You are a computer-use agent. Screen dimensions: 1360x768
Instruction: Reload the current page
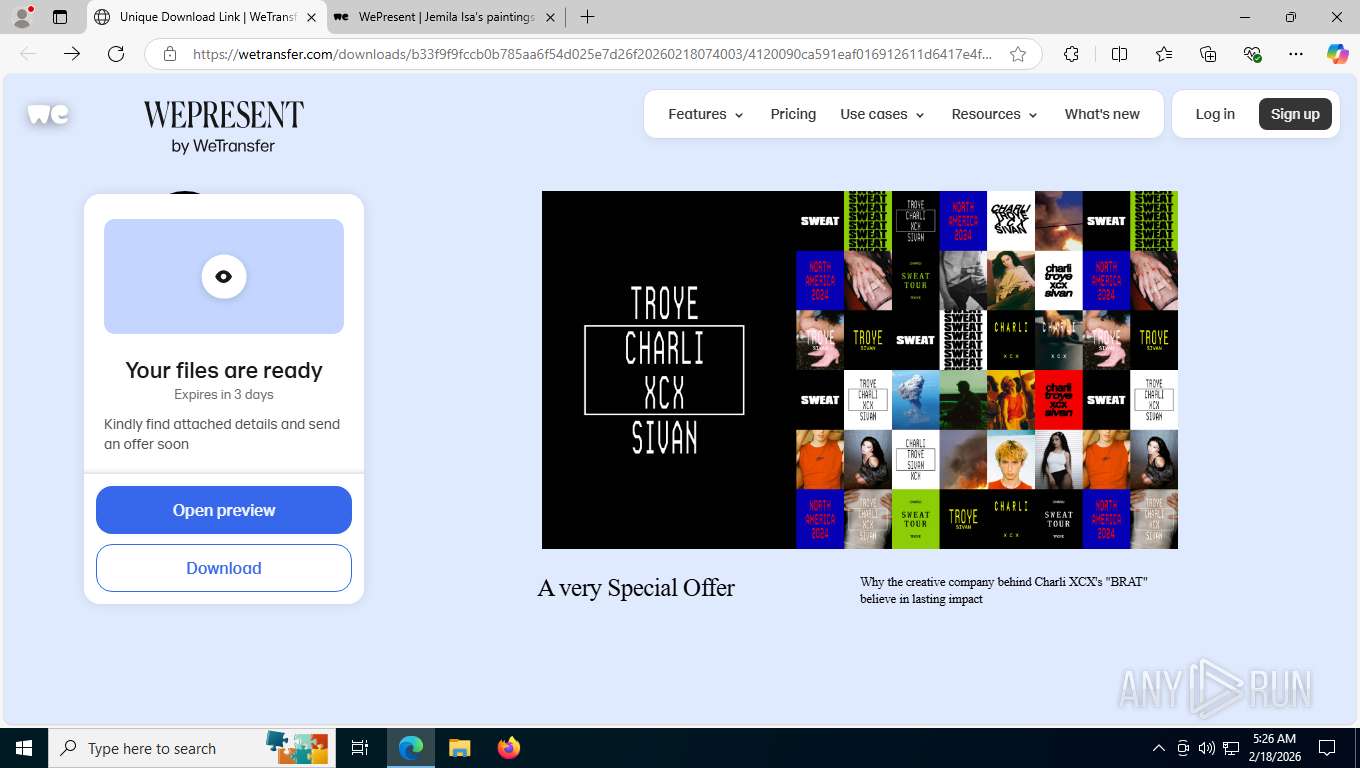click(116, 54)
